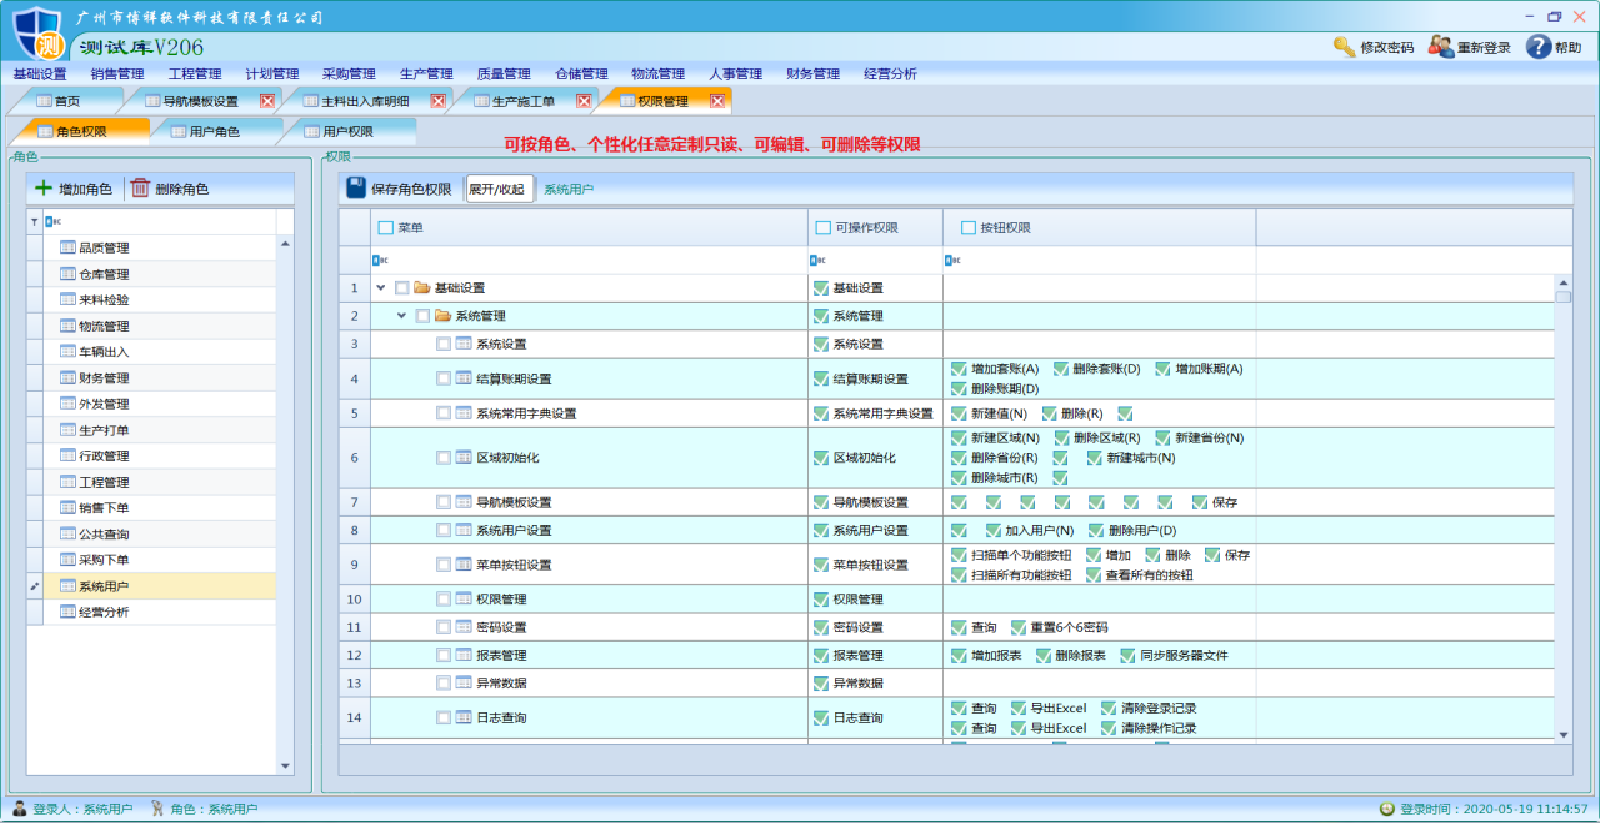The image size is (1600, 823).
Task: Click row 9 菜单按钮设置 menu cell
Action: coord(589,565)
